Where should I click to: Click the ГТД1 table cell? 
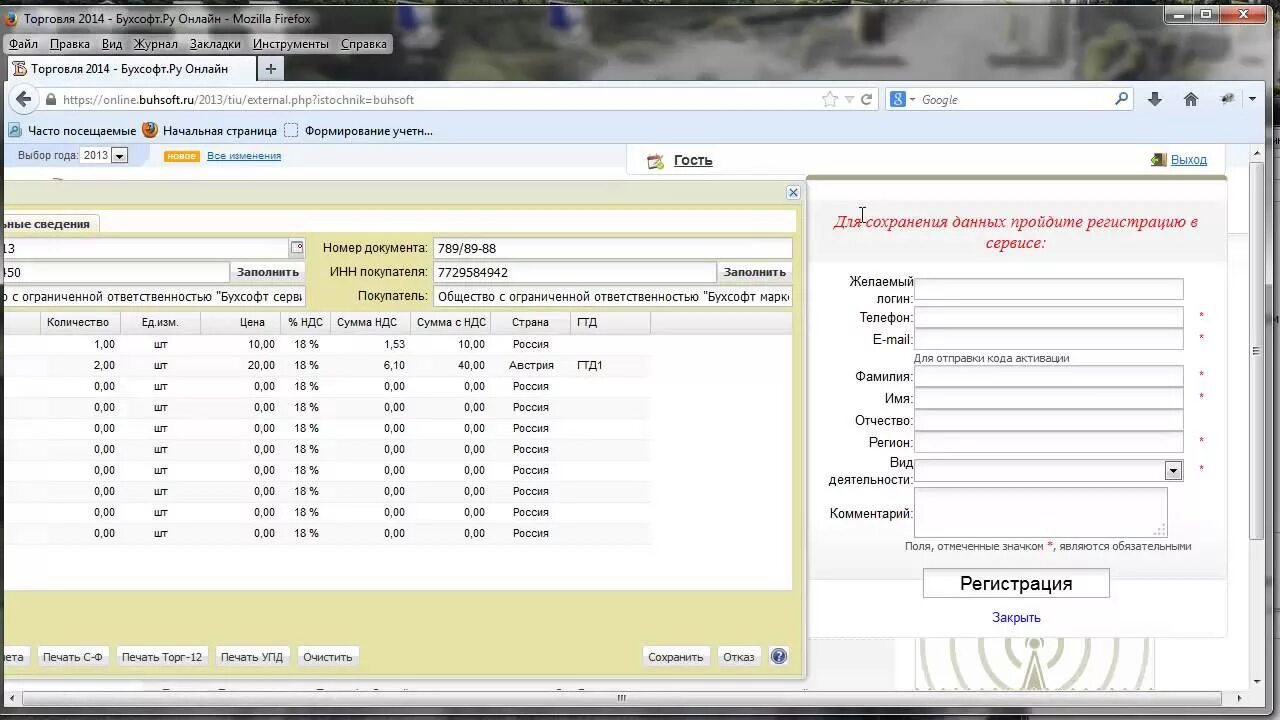click(x=590, y=365)
